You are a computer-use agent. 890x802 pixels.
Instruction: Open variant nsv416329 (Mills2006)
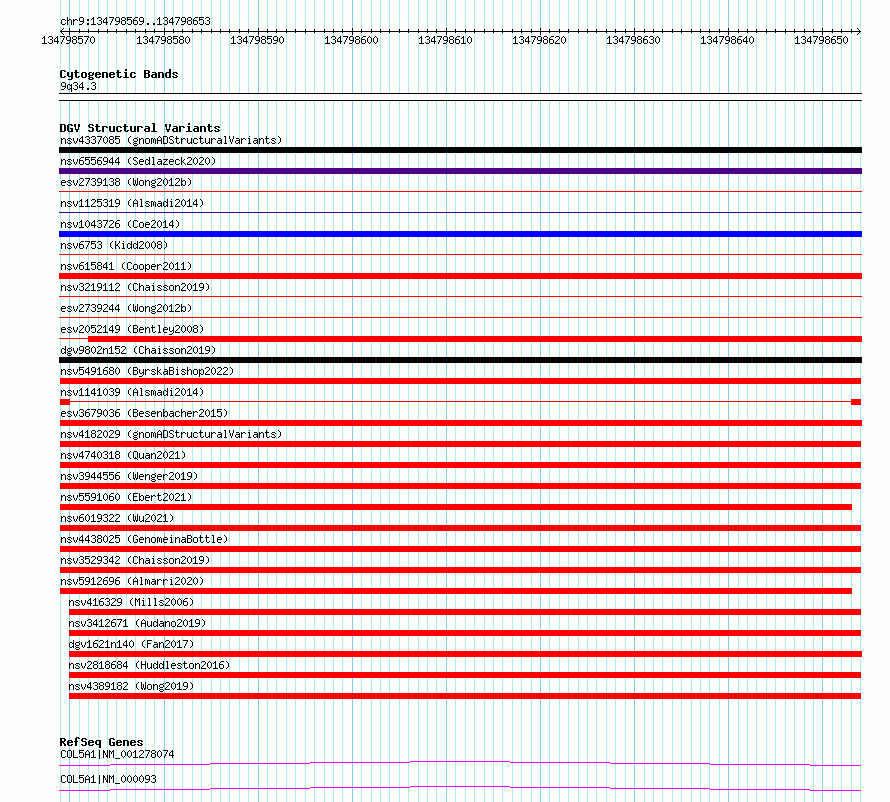(x=131, y=602)
